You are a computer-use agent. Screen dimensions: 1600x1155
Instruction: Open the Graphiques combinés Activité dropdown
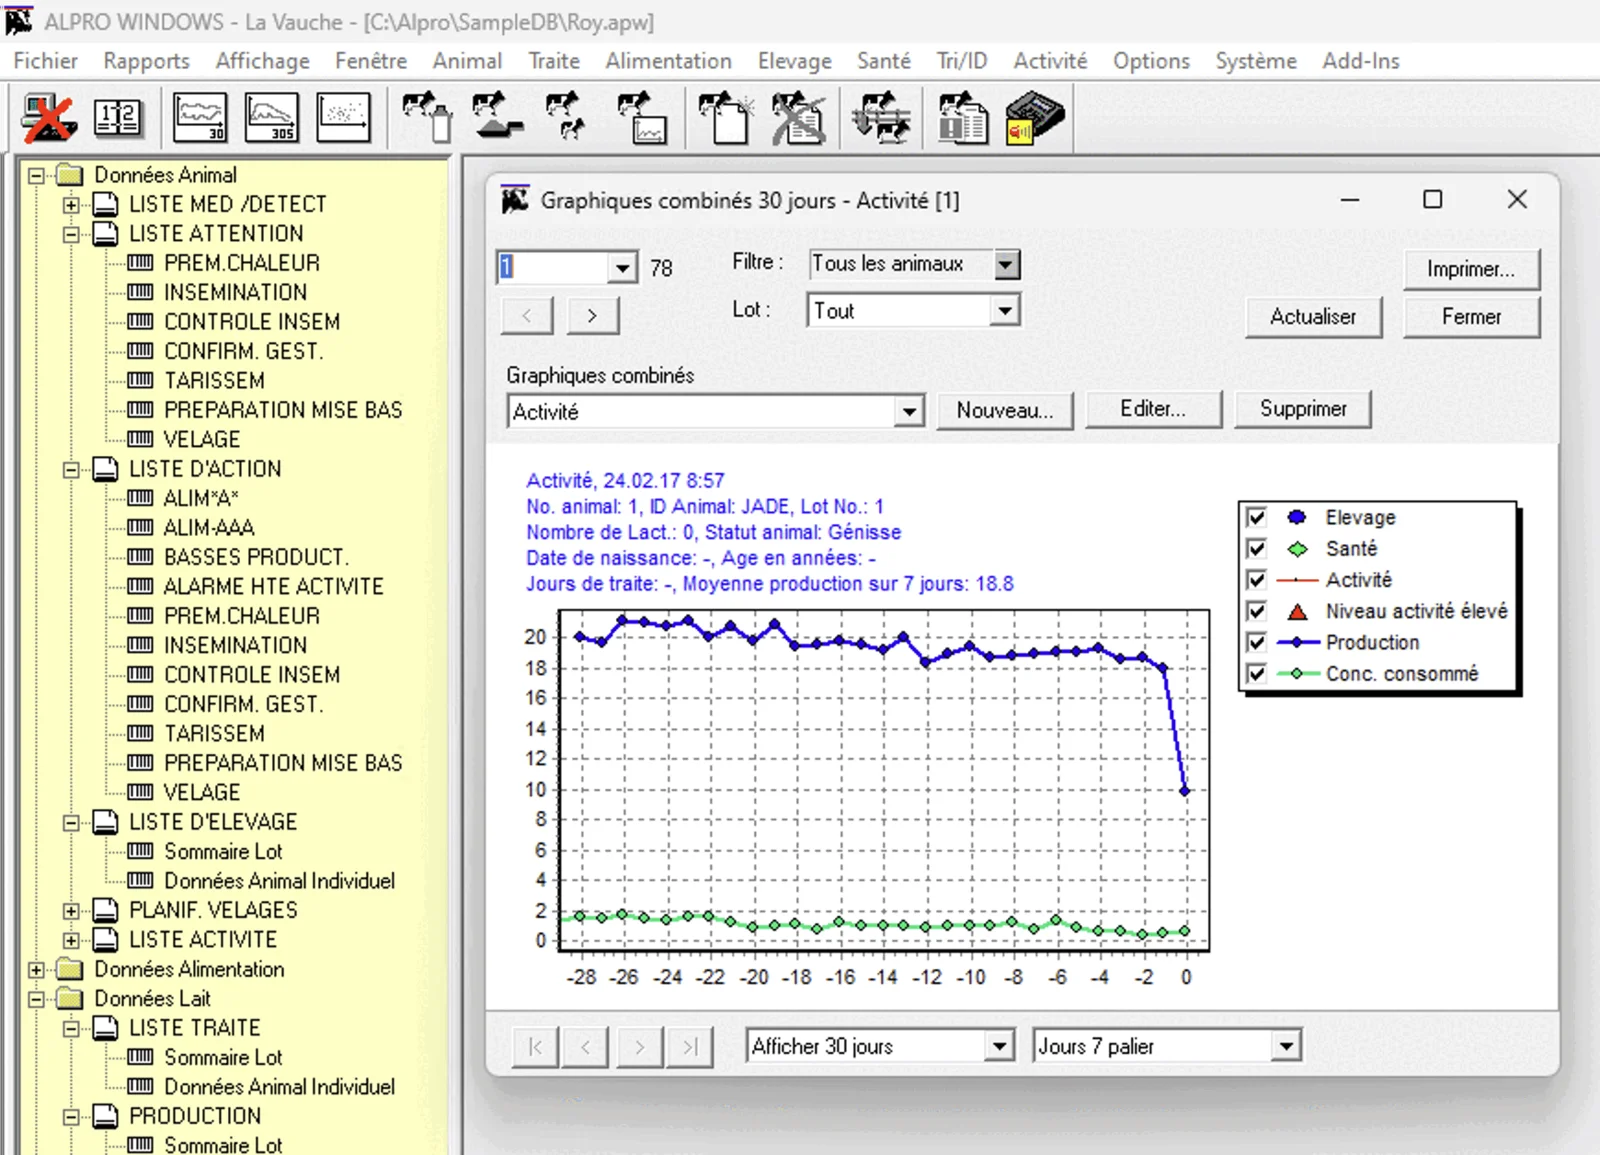[x=908, y=412]
